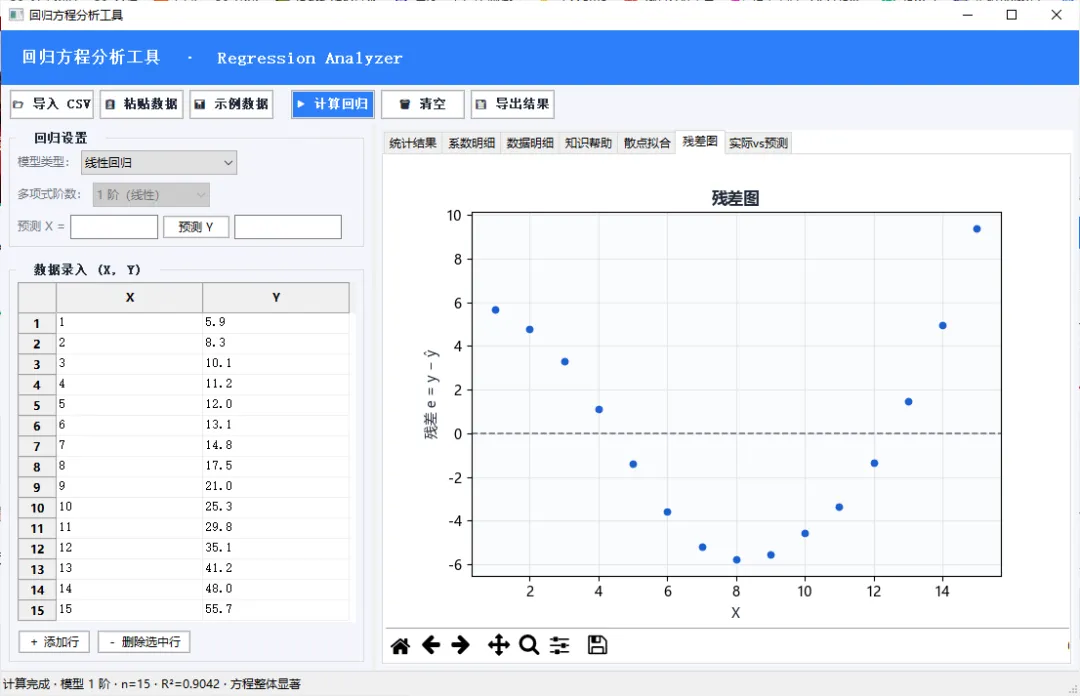The image size is (1080, 696).
Task: Click the table corner select-all cell
Action: (x=37, y=298)
